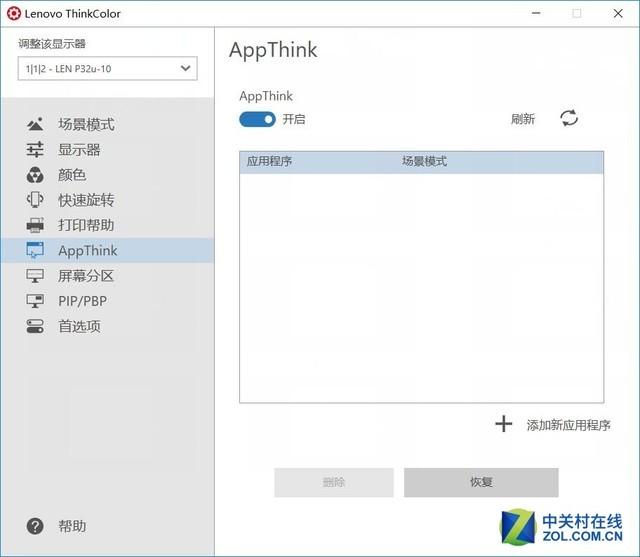The width and height of the screenshot is (640, 557).
Task: Click 添加新应用程序 link text
Action: point(569,425)
